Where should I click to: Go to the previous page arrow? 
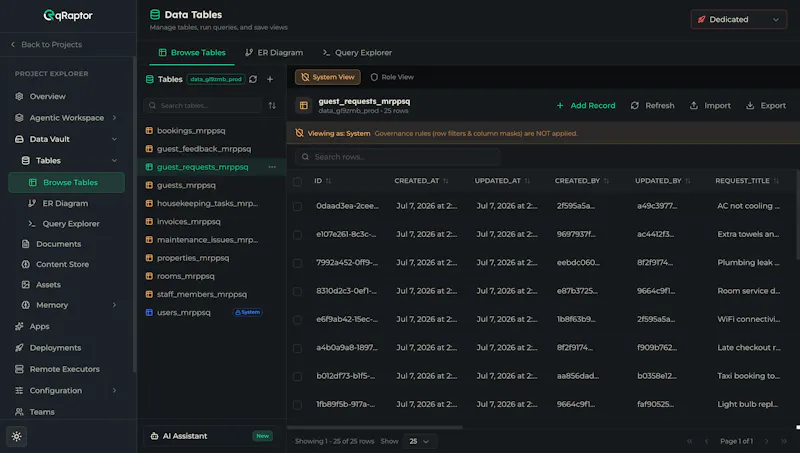[x=707, y=441]
